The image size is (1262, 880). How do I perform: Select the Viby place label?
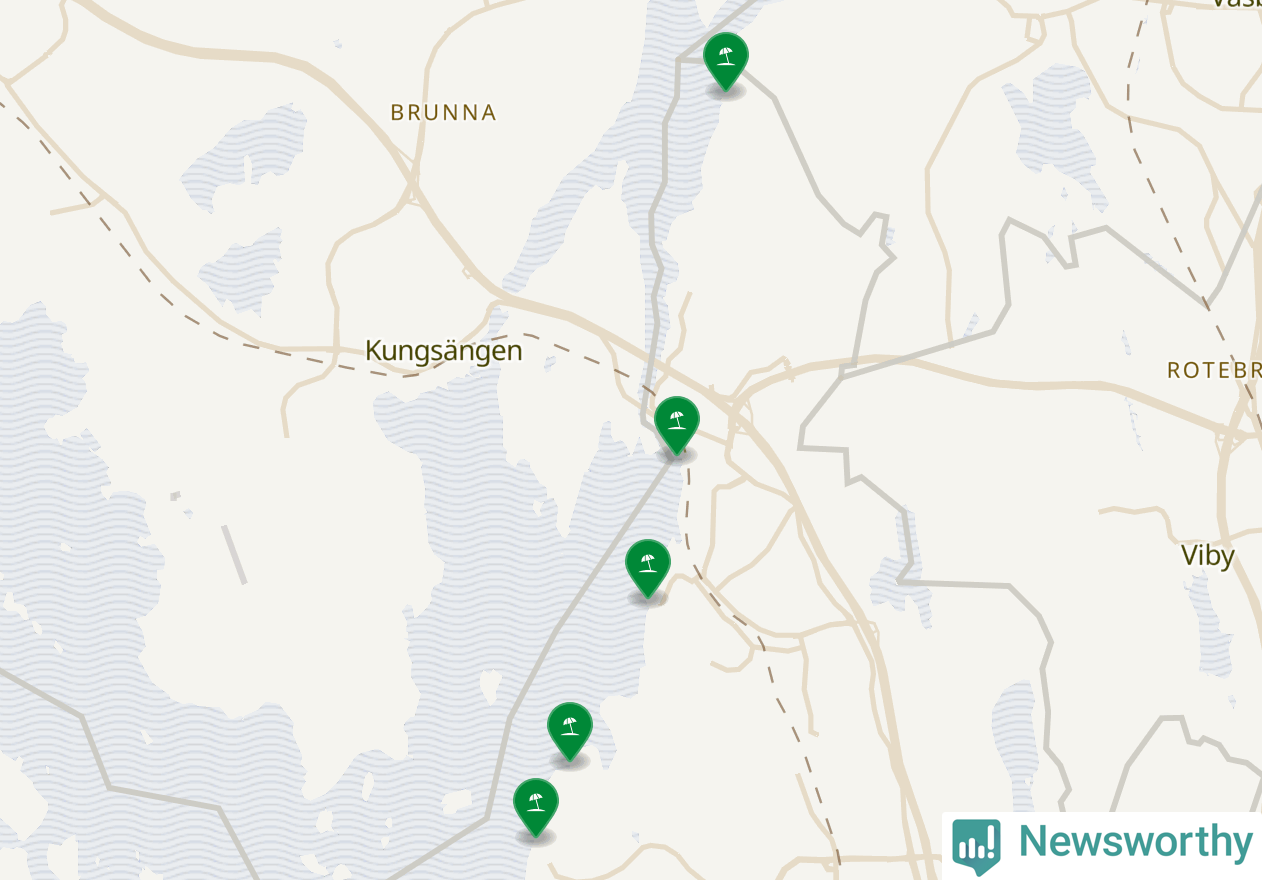point(1207,556)
